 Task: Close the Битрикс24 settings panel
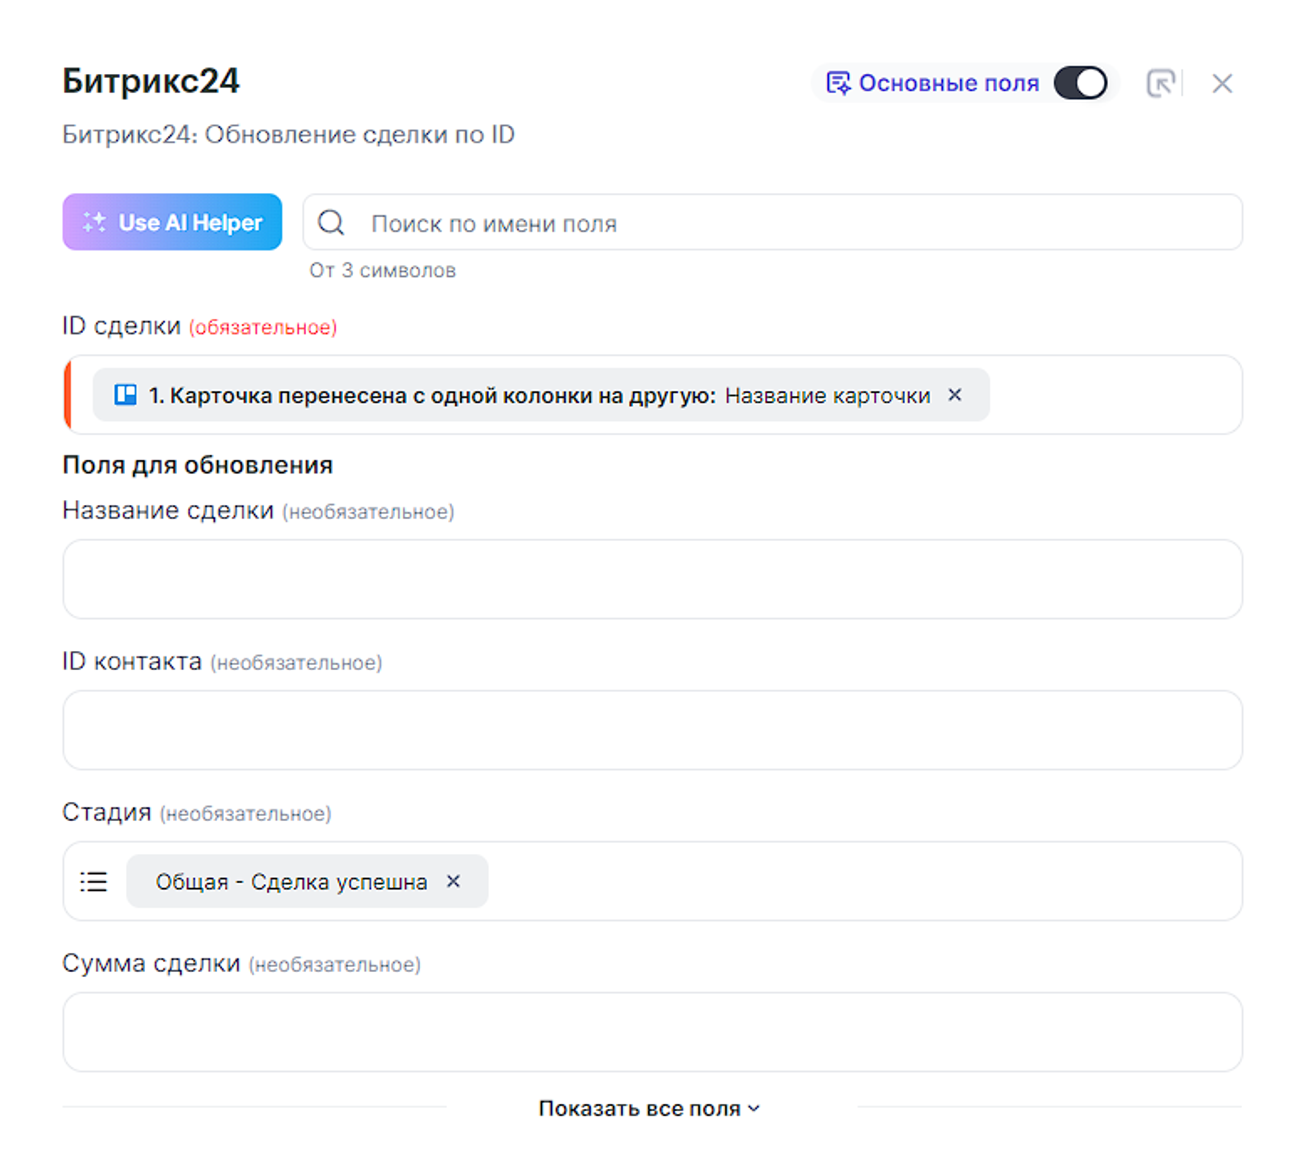[1222, 83]
